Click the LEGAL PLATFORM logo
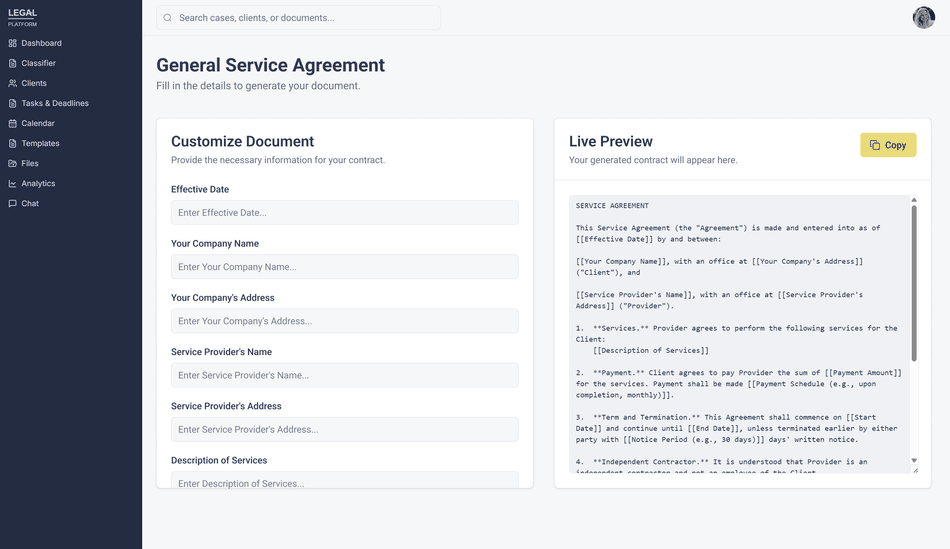This screenshot has width=950, height=549. click(x=23, y=16)
